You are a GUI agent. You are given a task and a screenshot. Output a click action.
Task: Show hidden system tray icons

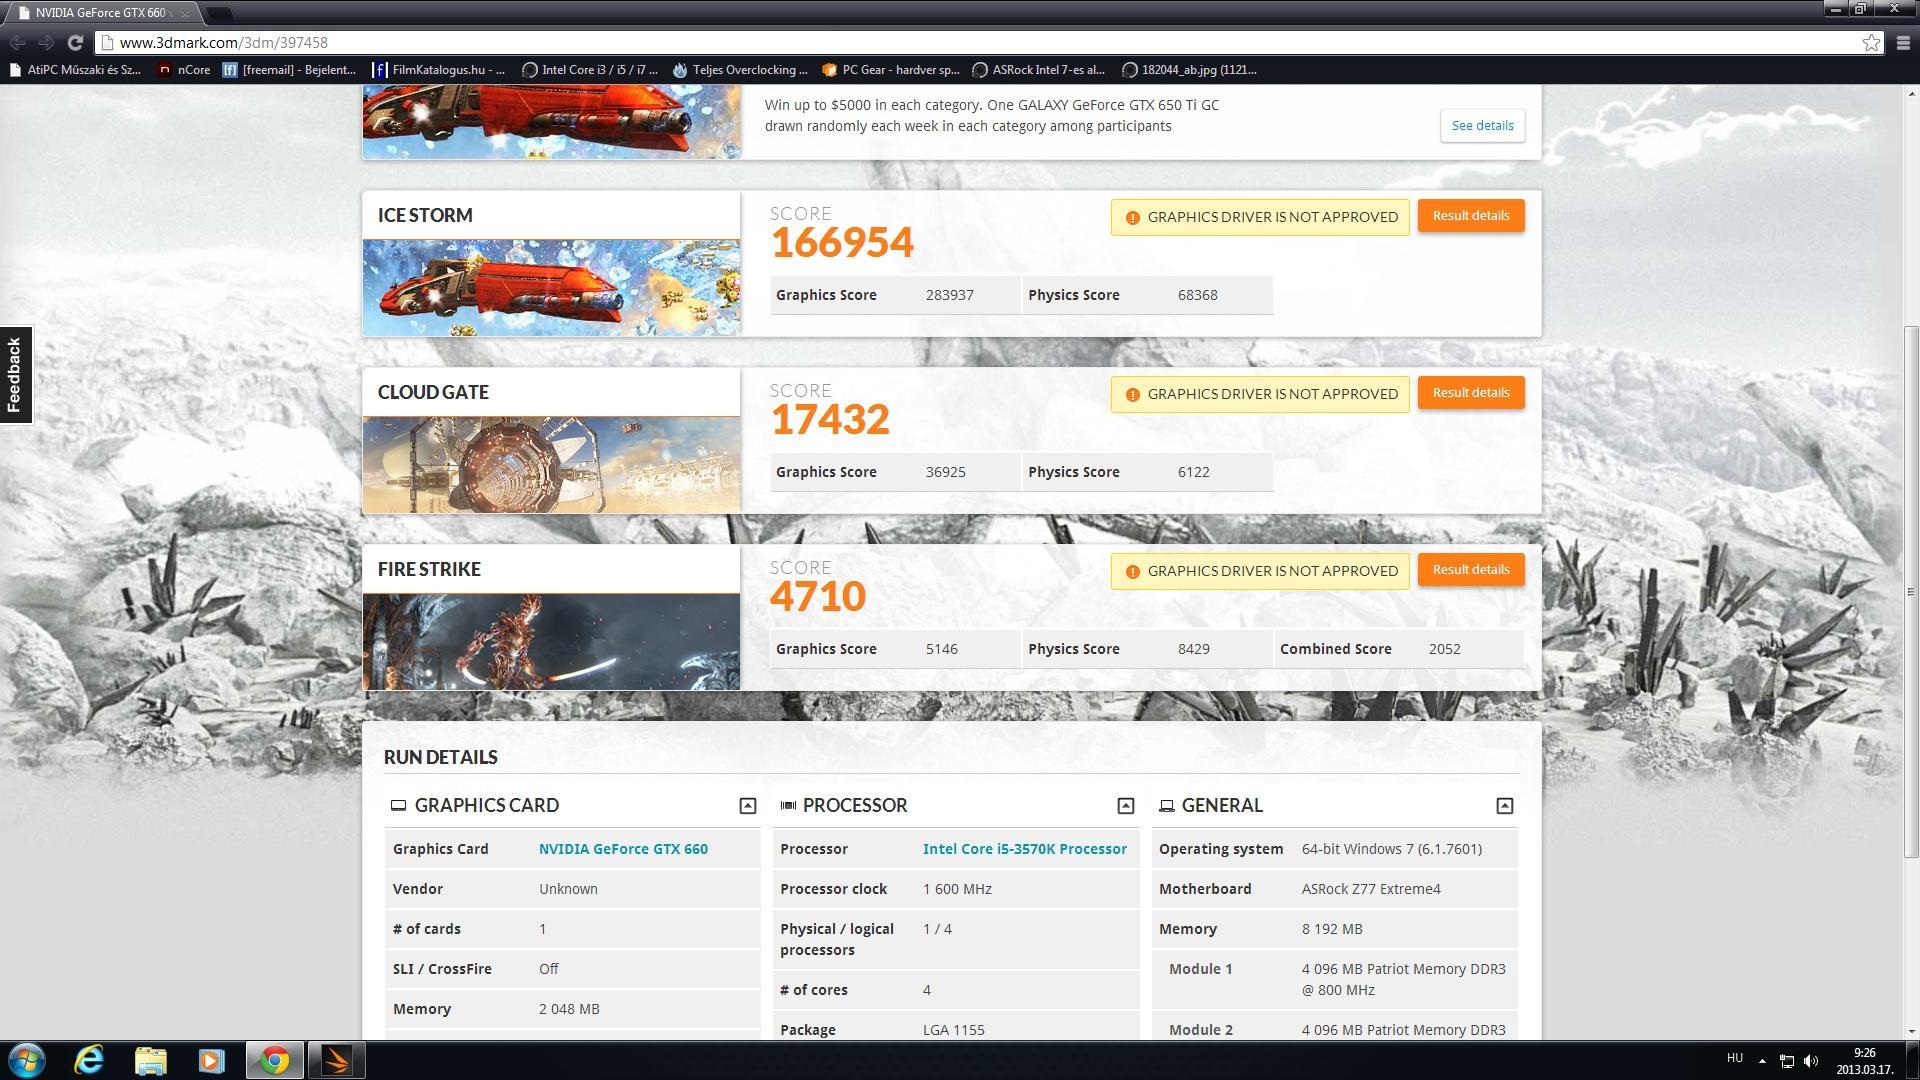coord(1762,1061)
